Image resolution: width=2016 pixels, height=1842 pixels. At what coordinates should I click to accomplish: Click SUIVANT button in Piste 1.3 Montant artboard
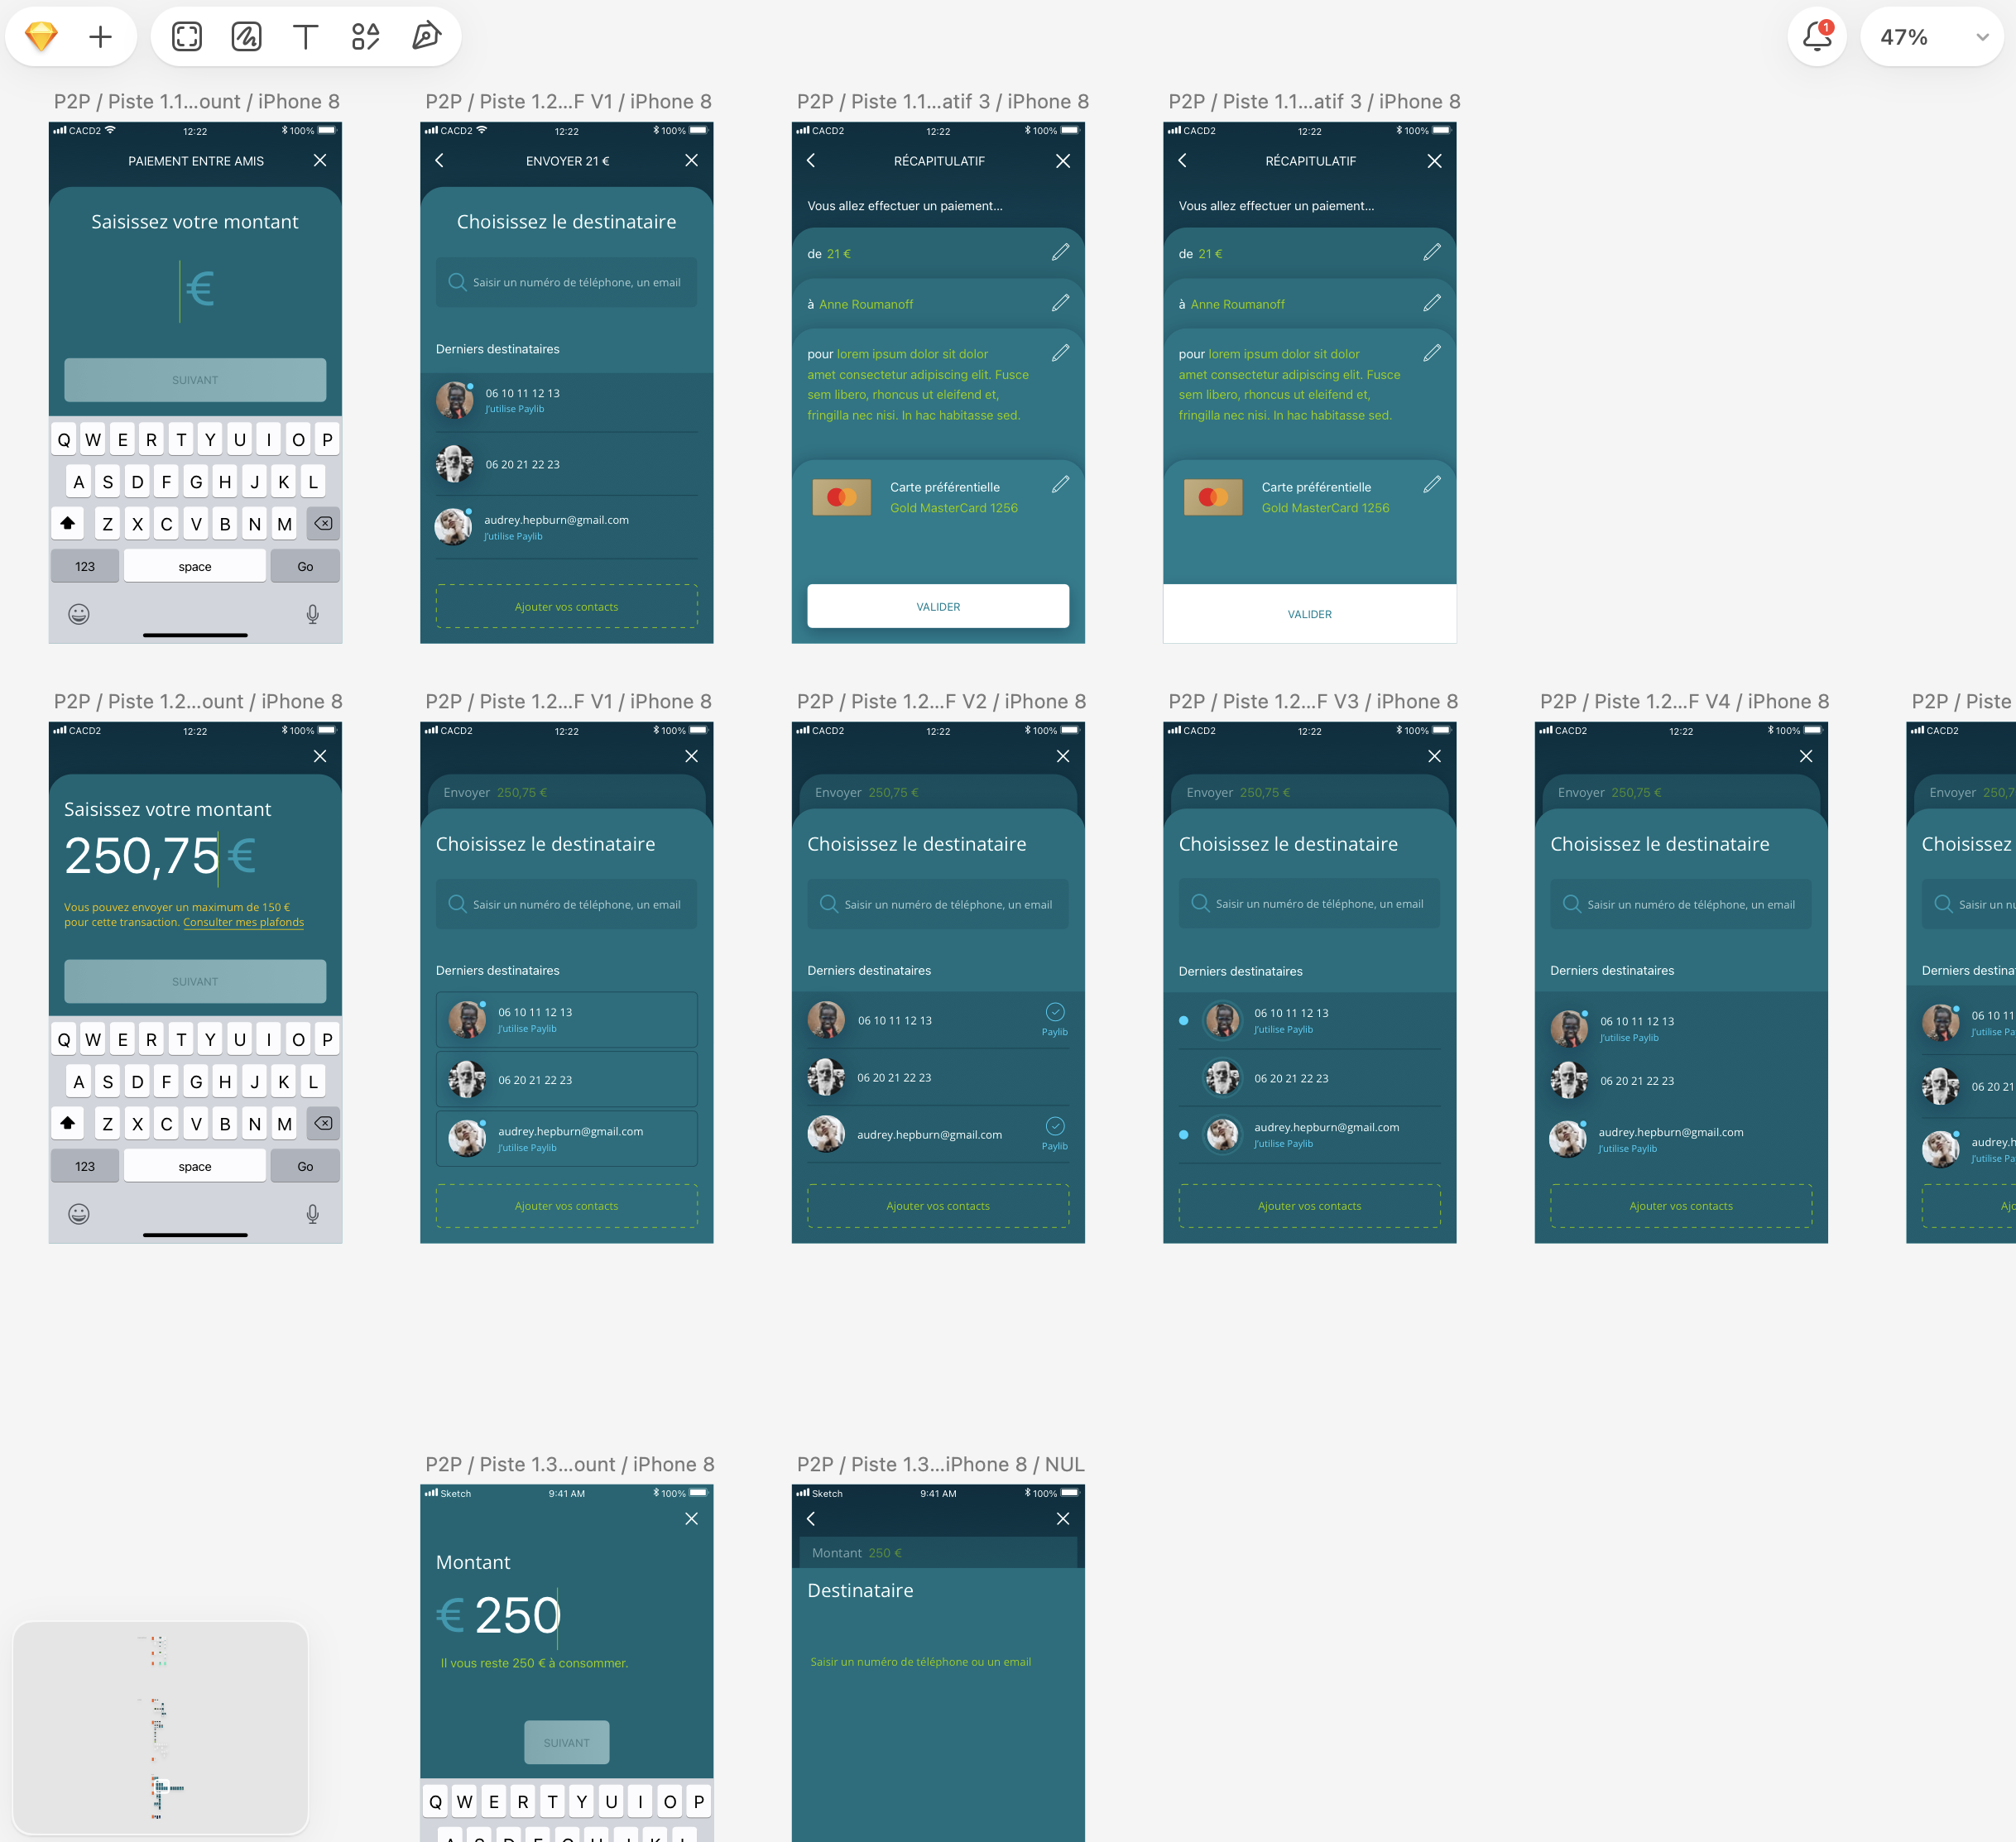click(566, 1742)
